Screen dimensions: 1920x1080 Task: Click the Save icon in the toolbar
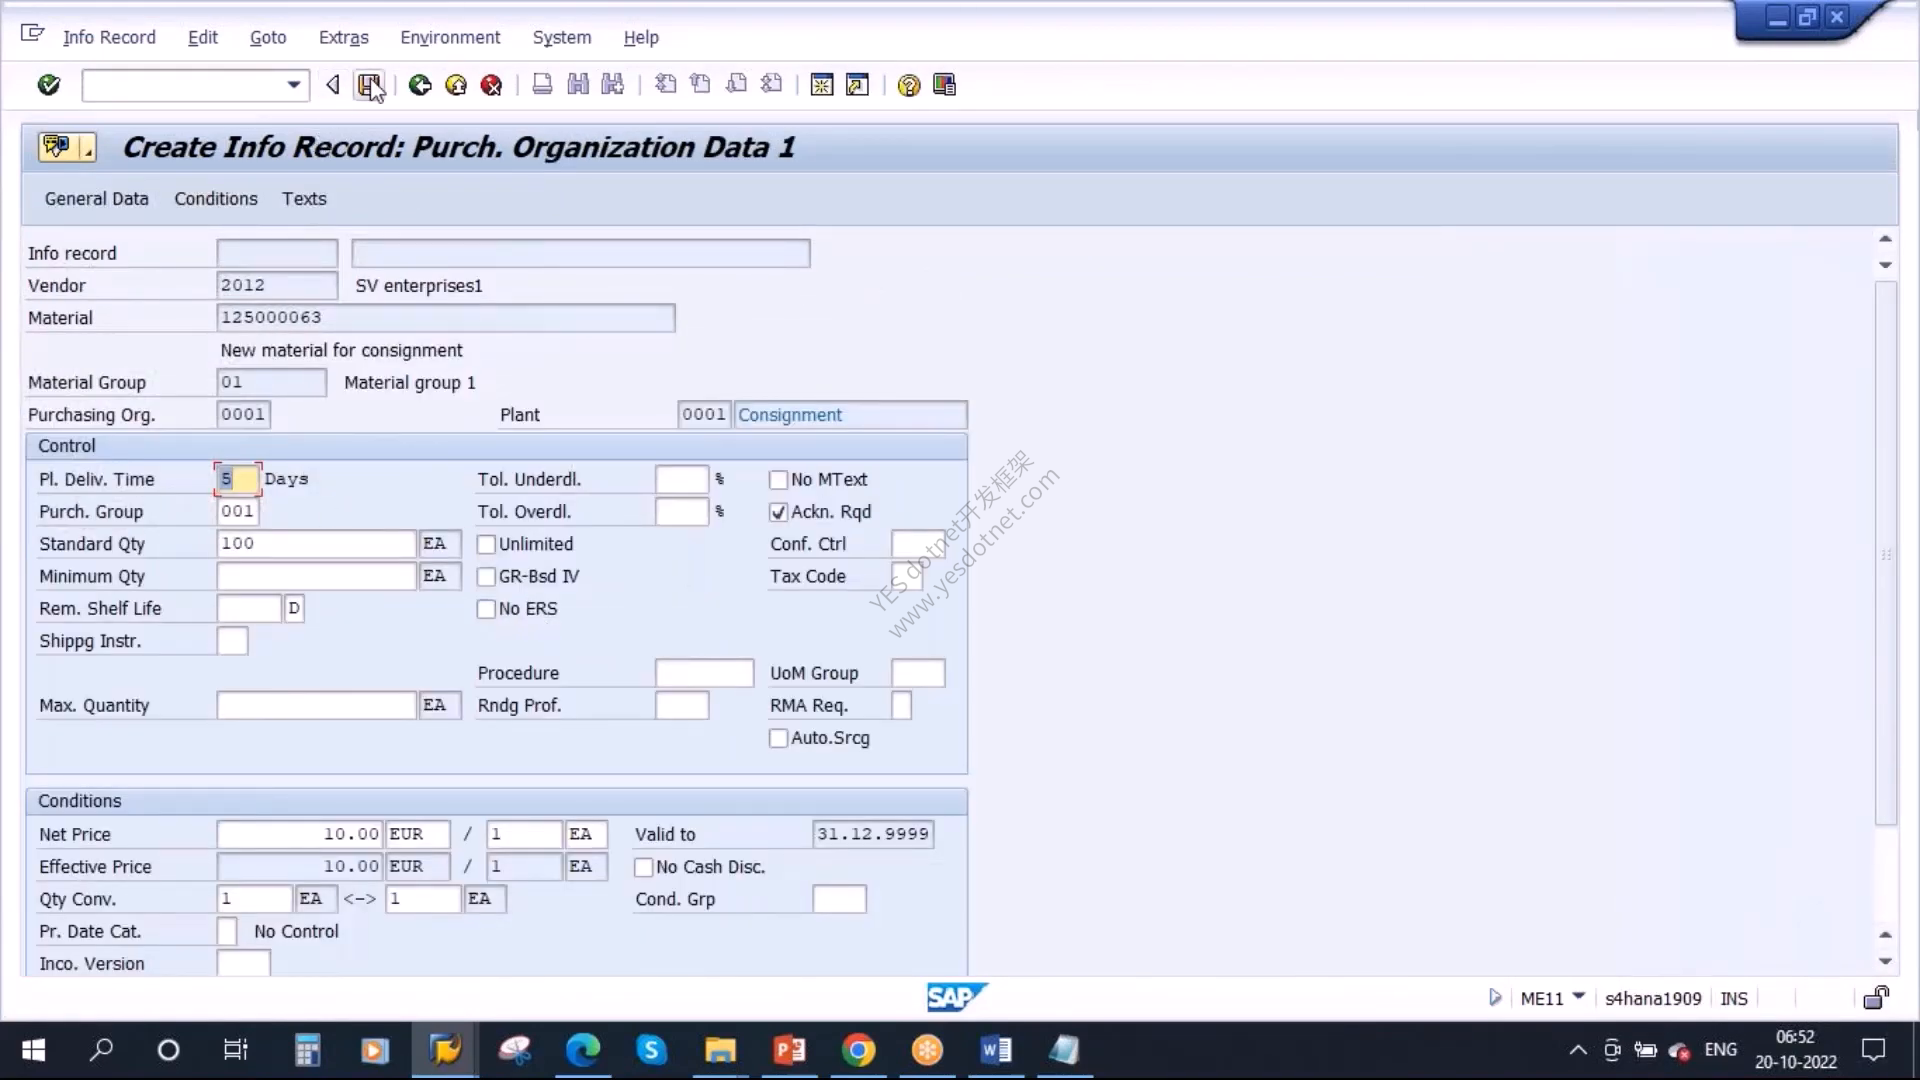pos(370,85)
